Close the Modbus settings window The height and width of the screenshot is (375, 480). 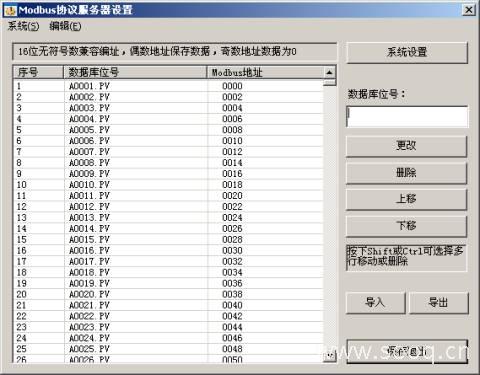pyautogui.click(x=469, y=10)
